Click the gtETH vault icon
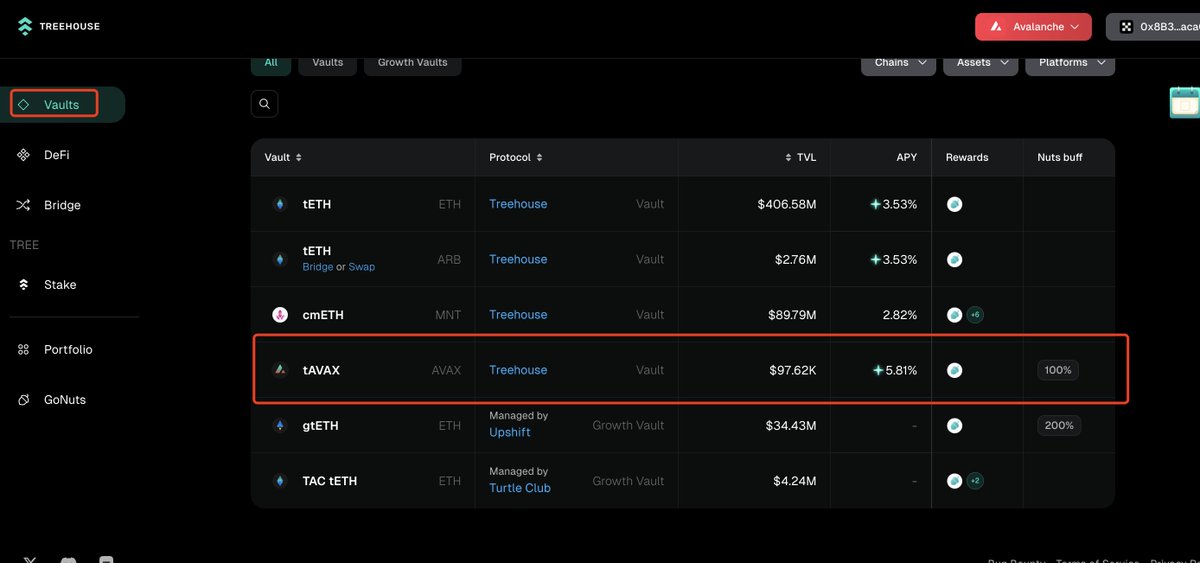 [x=280, y=426]
